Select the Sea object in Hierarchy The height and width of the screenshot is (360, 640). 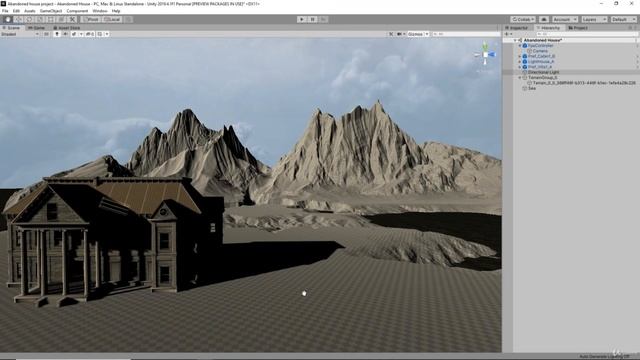[531, 88]
